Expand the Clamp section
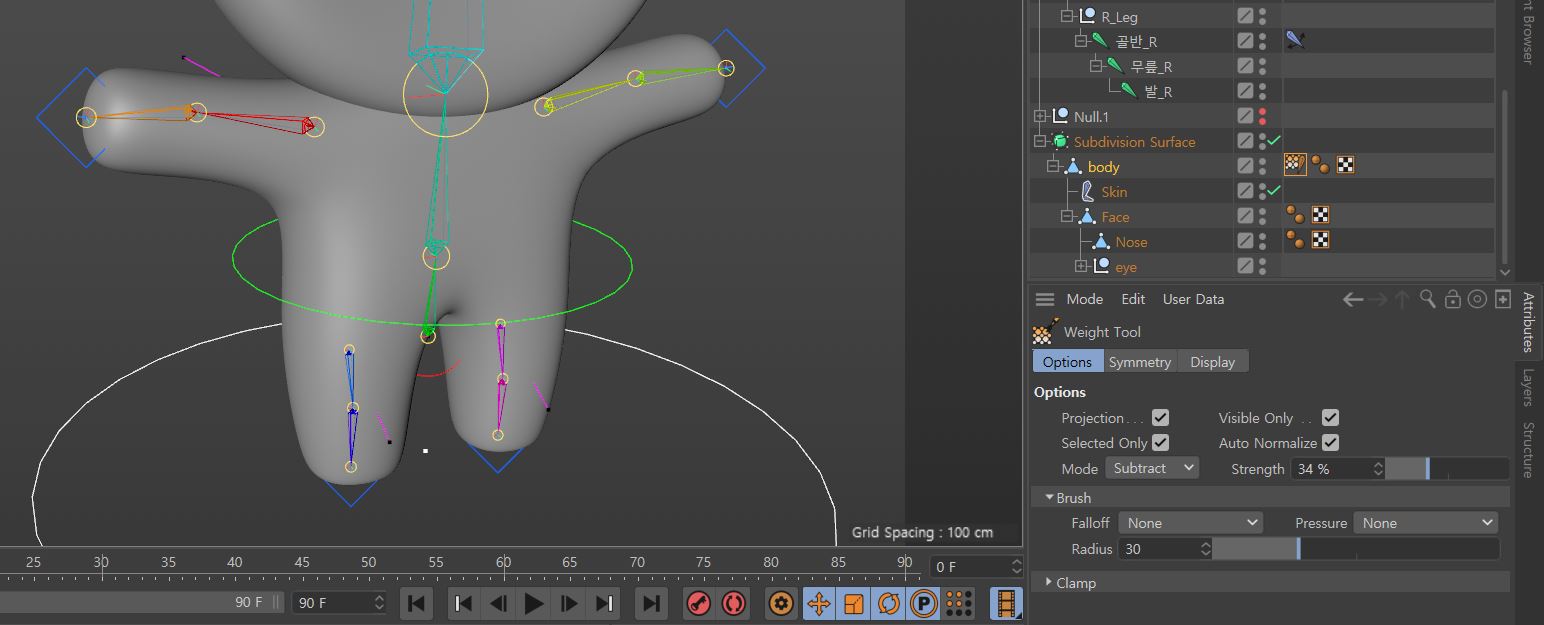This screenshot has height=625, width=1544. 1048,582
